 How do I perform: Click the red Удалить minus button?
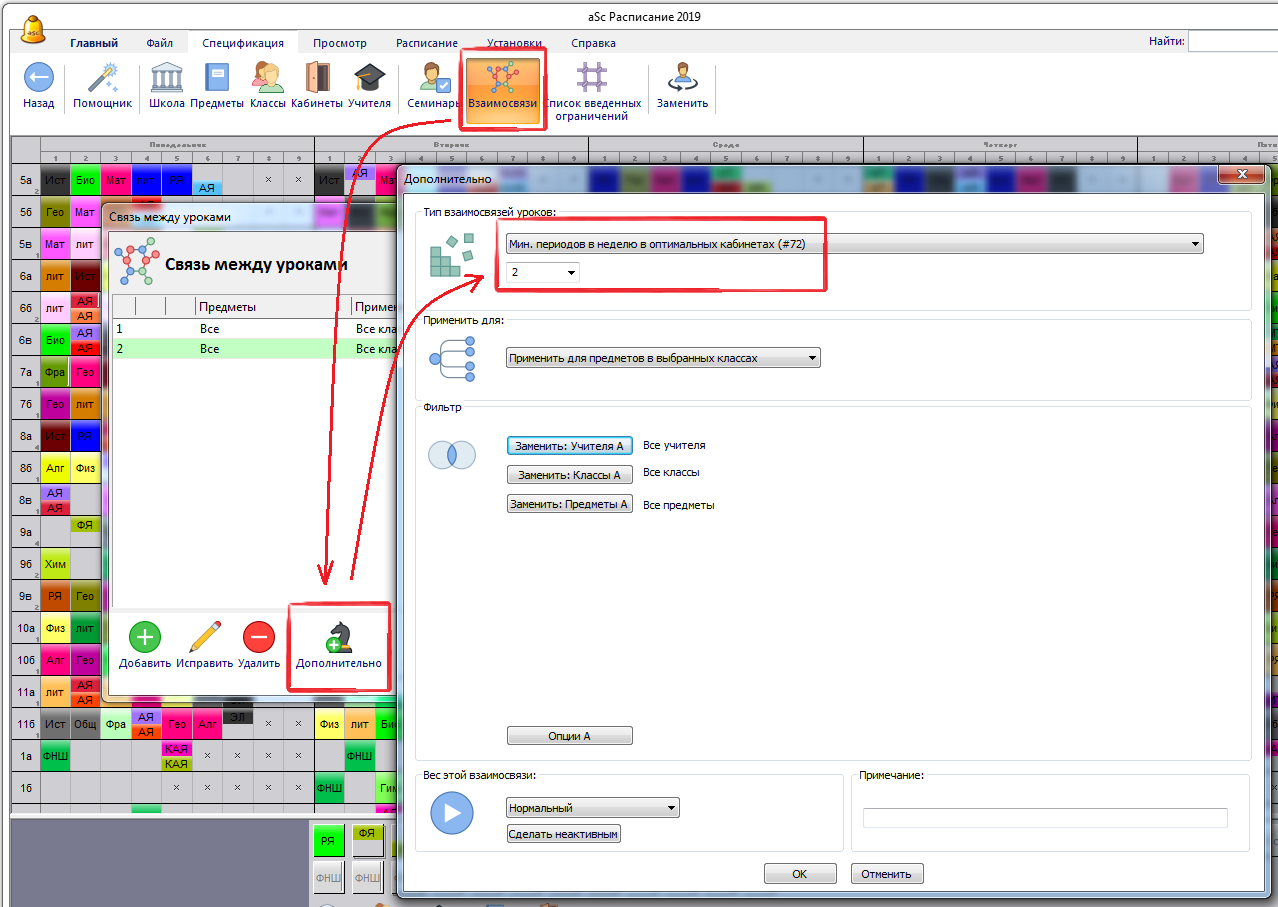258,637
